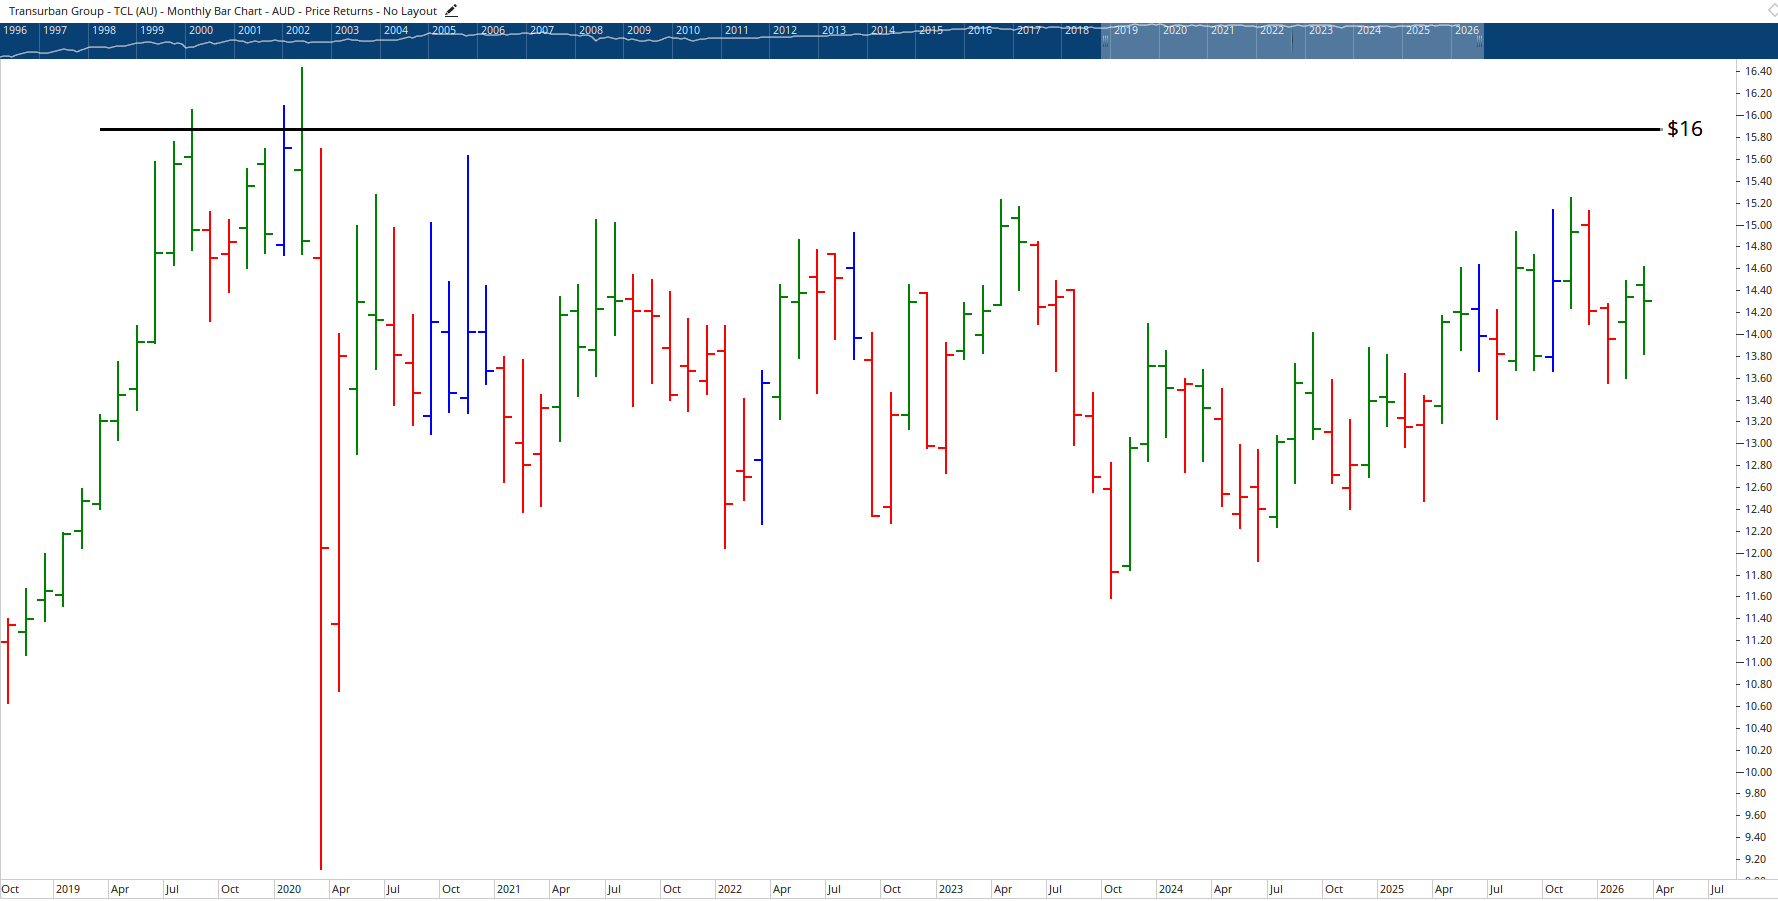Select 2019 in the timeline navigator strip

[1125, 30]
